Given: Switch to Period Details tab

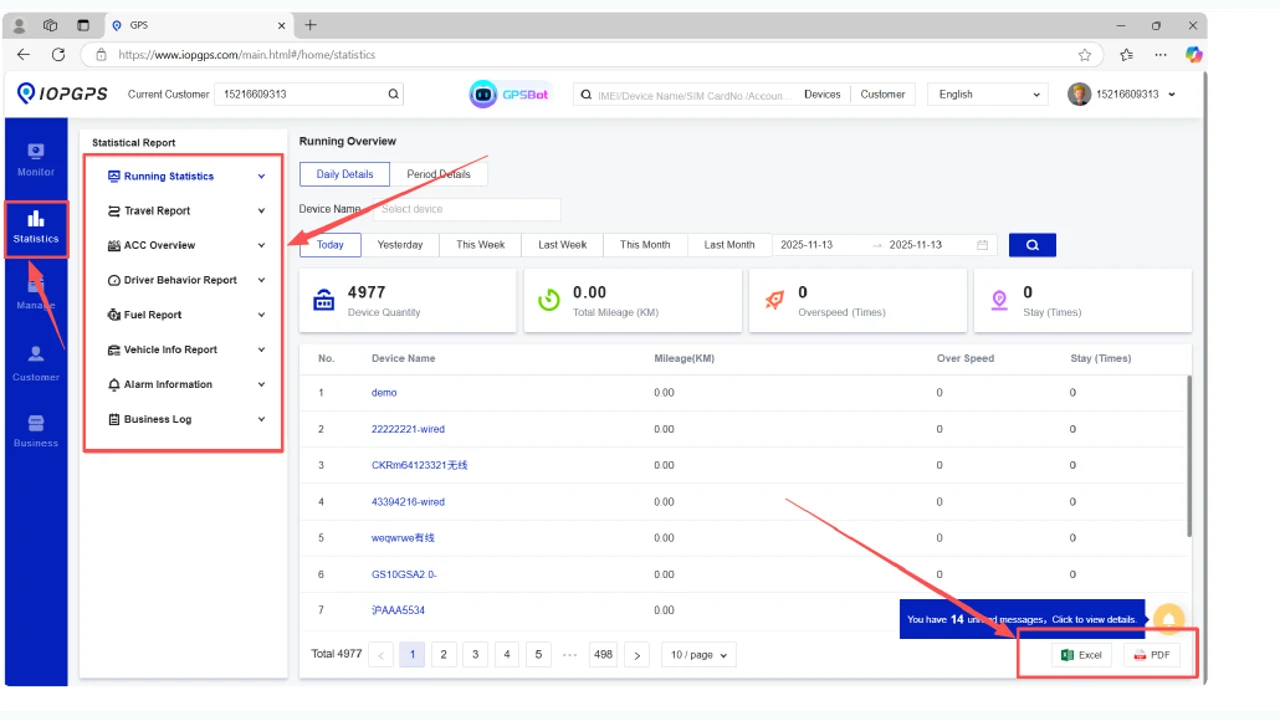Looking at the screenshot, I should [438, 174].
